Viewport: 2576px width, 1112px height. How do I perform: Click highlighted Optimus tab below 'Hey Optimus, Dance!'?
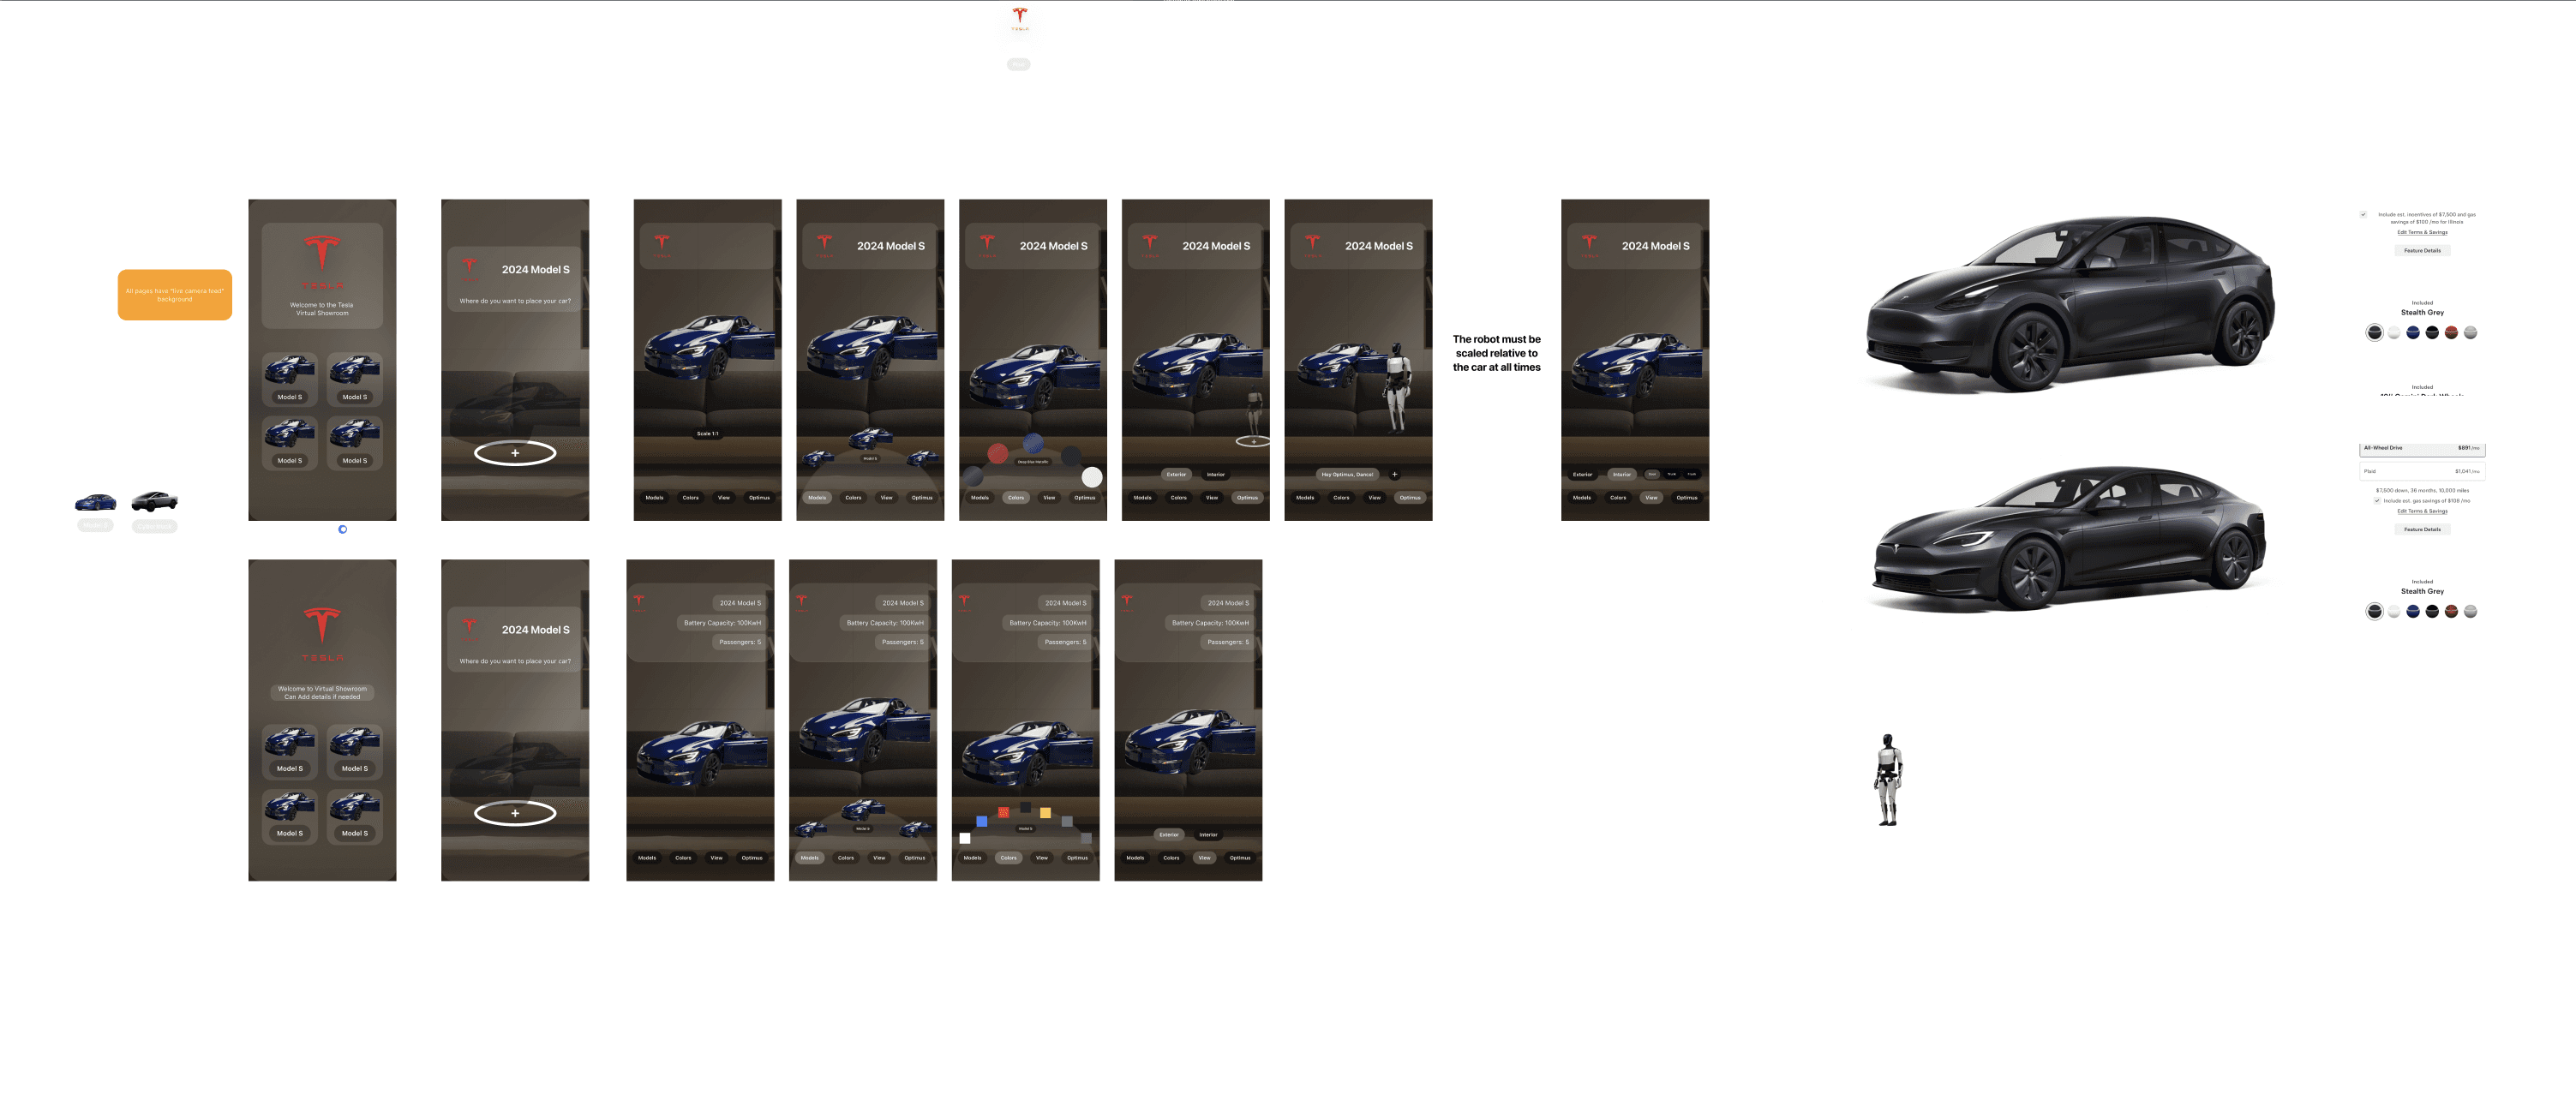coord(1410,497)
